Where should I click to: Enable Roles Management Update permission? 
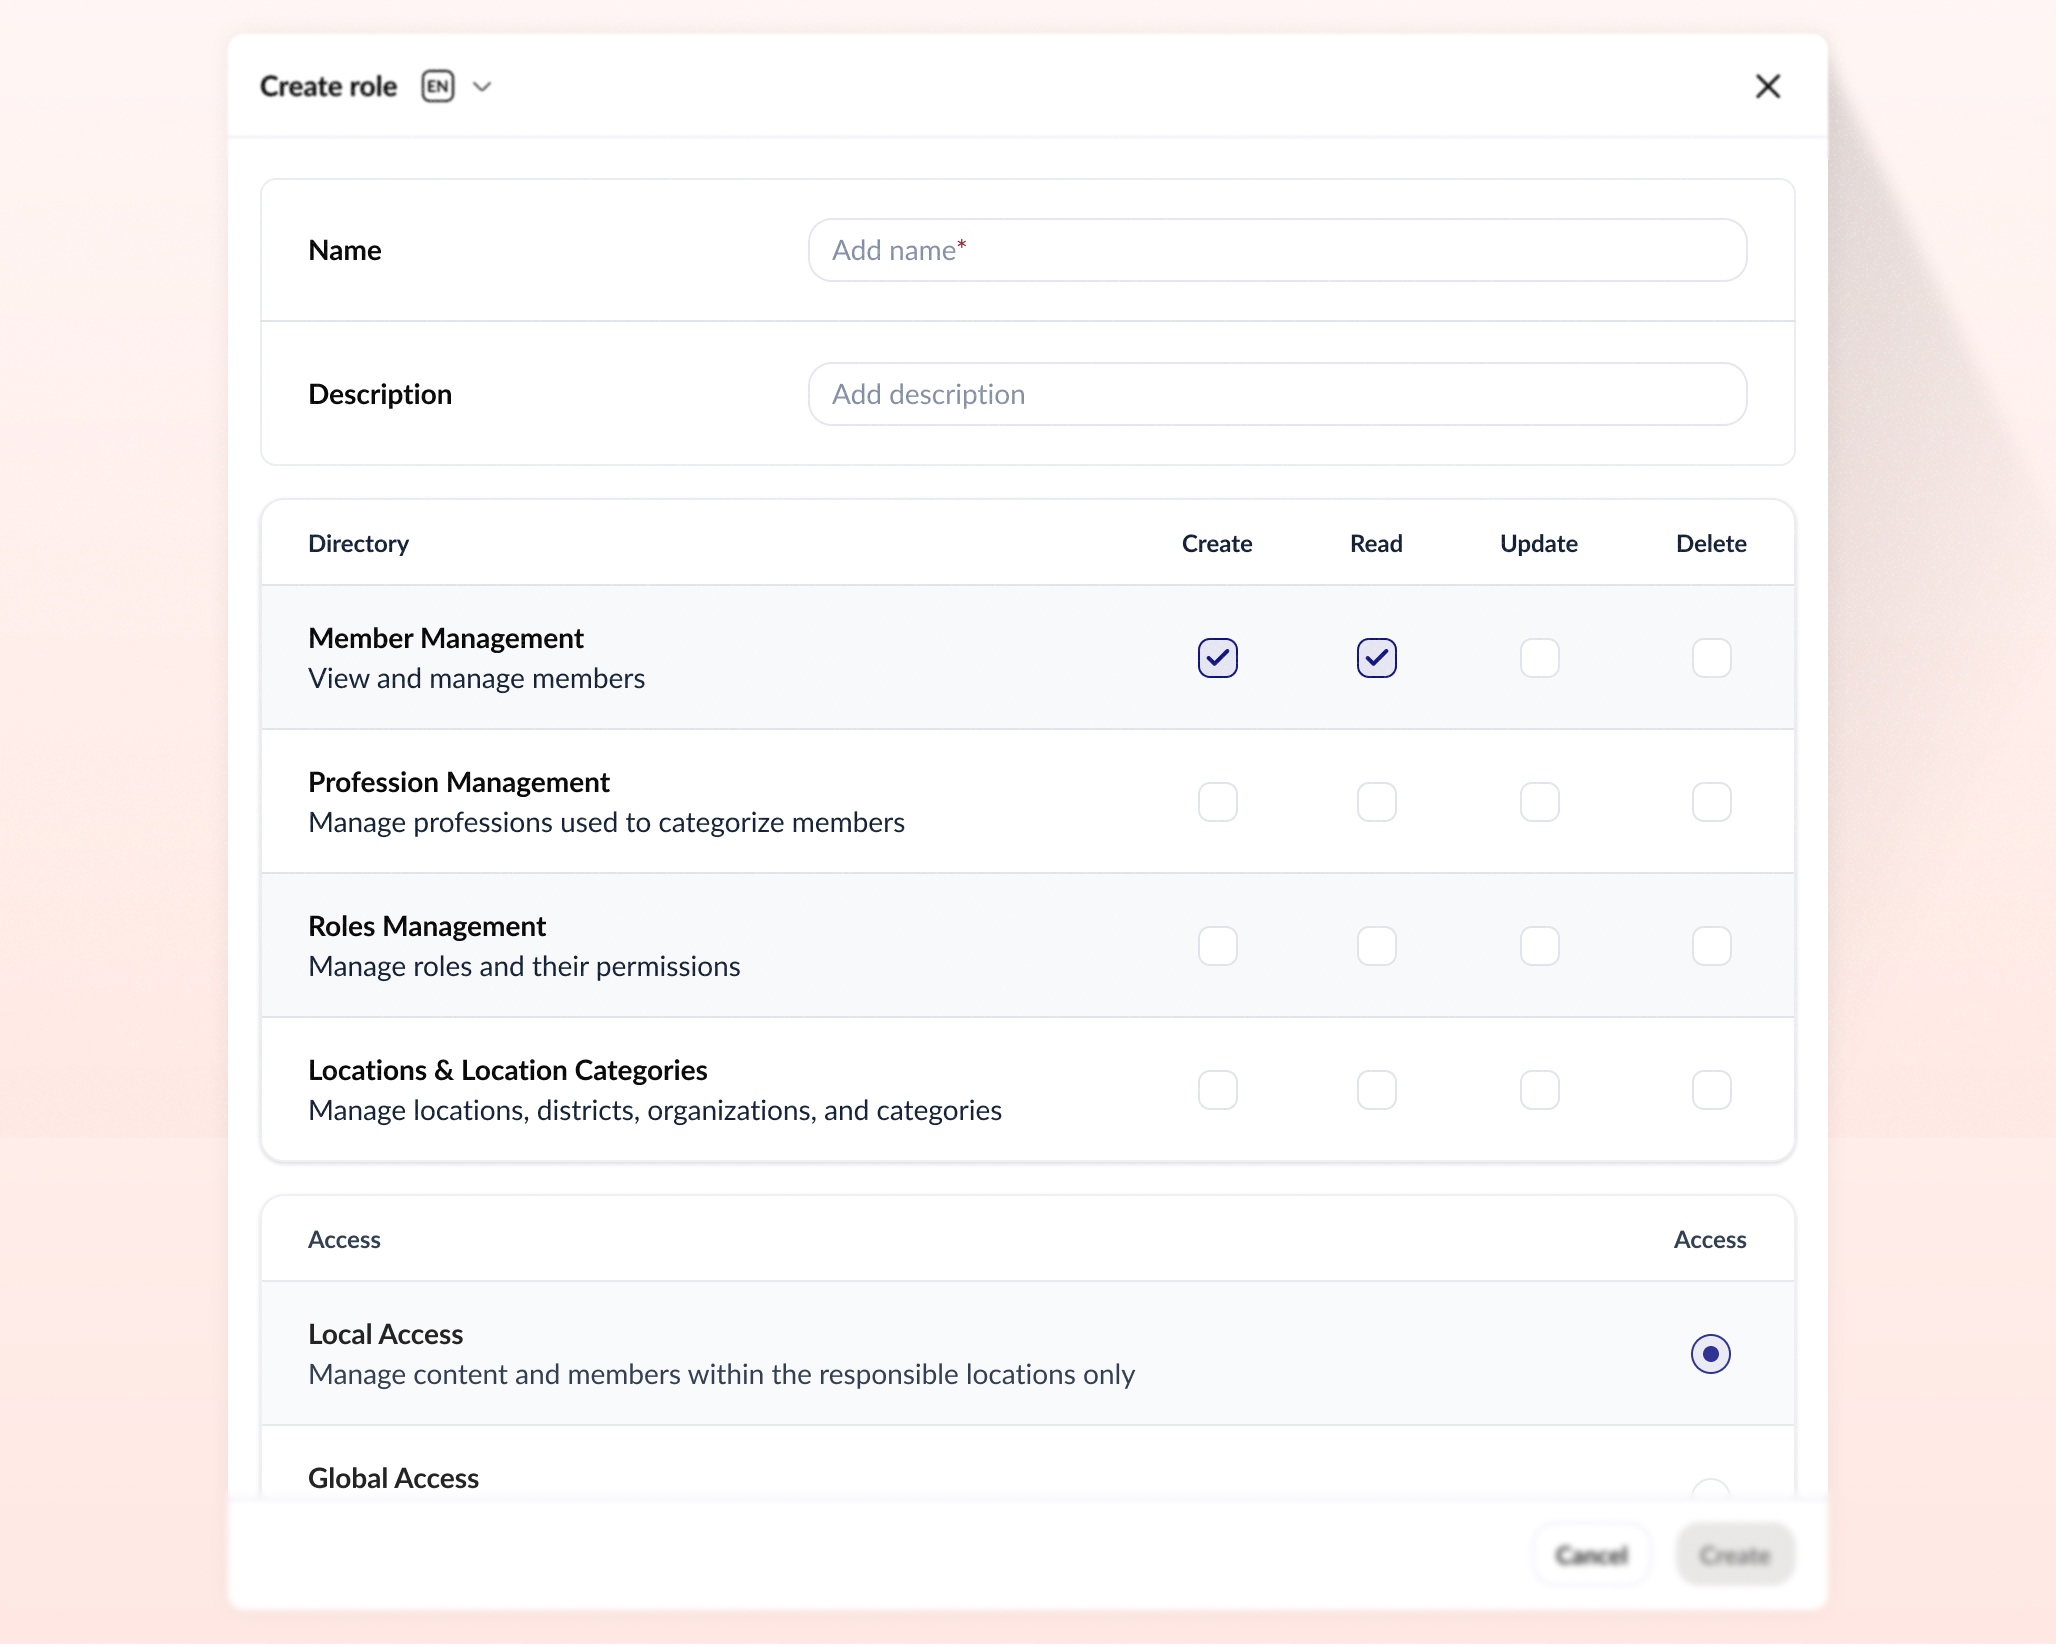point(1539,946)
